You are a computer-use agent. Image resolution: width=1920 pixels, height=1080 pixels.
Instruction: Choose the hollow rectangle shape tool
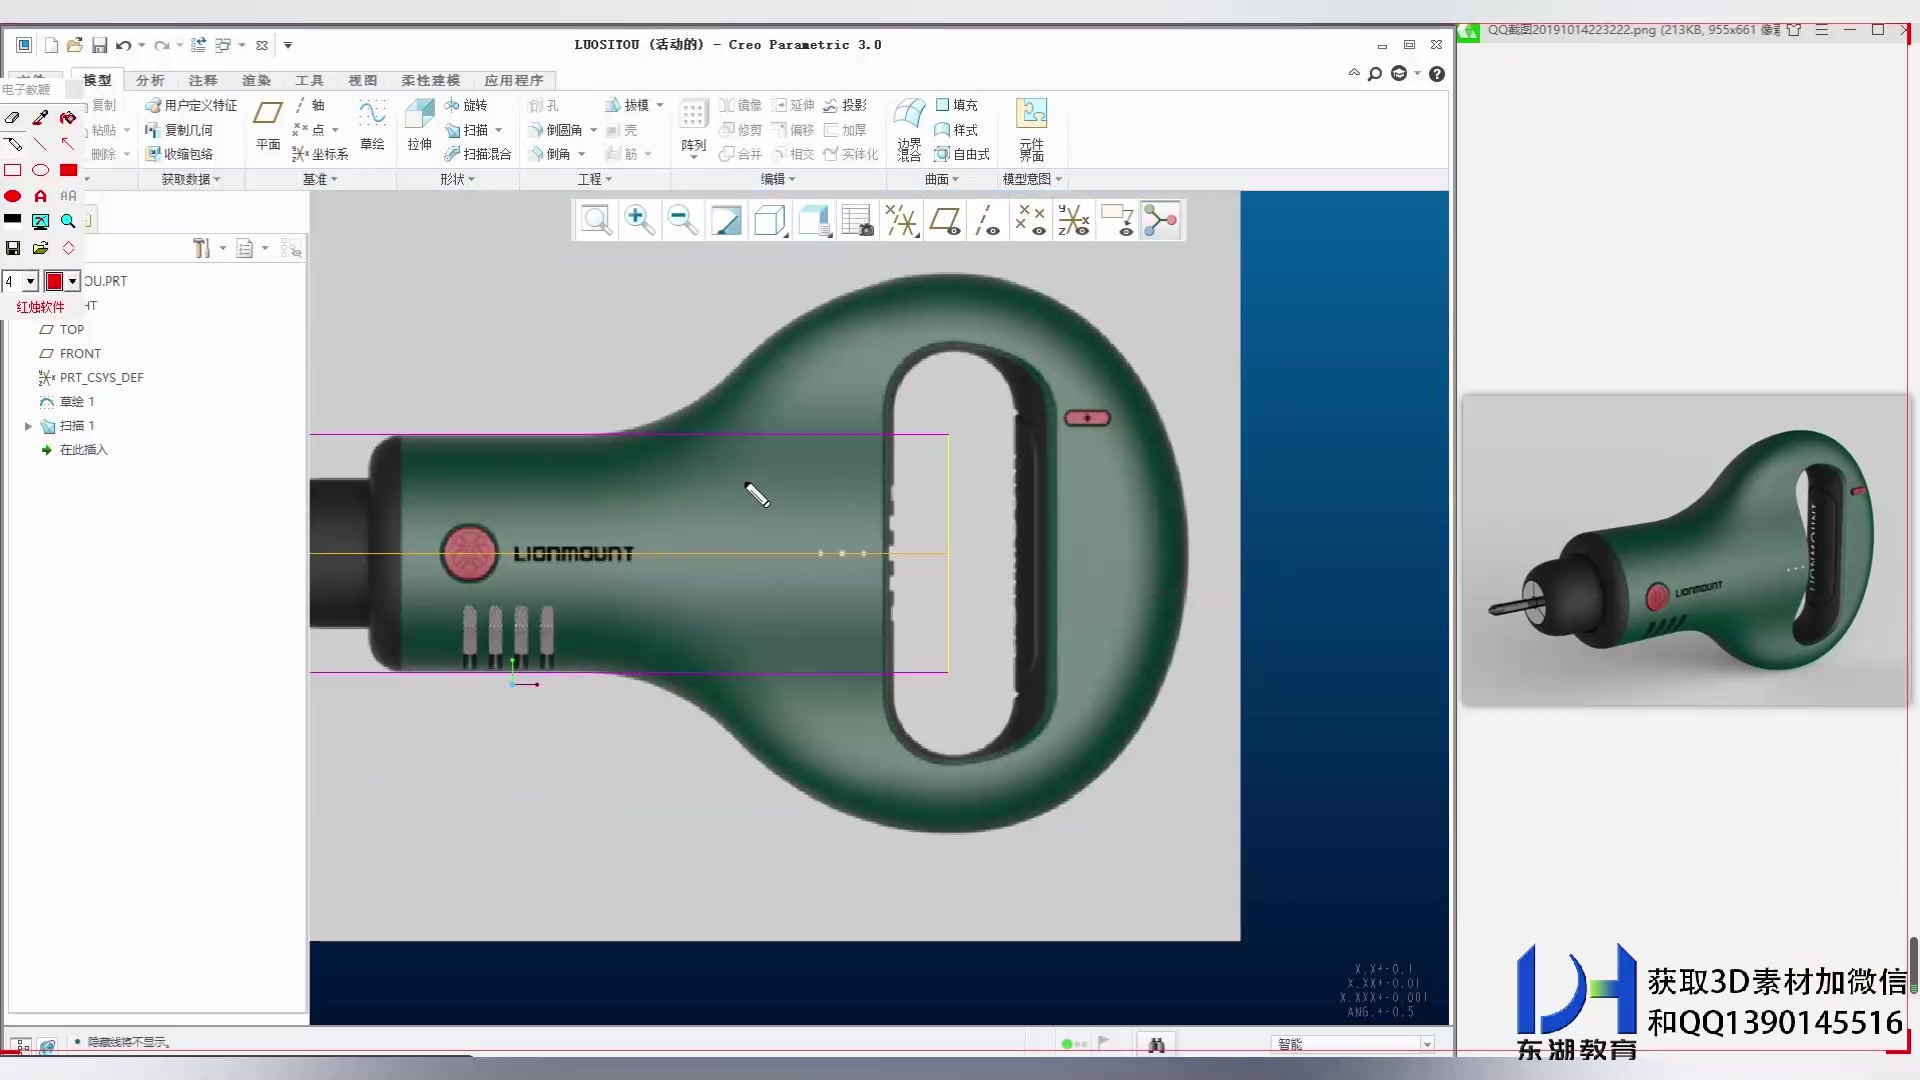click(x=13, y=170)
